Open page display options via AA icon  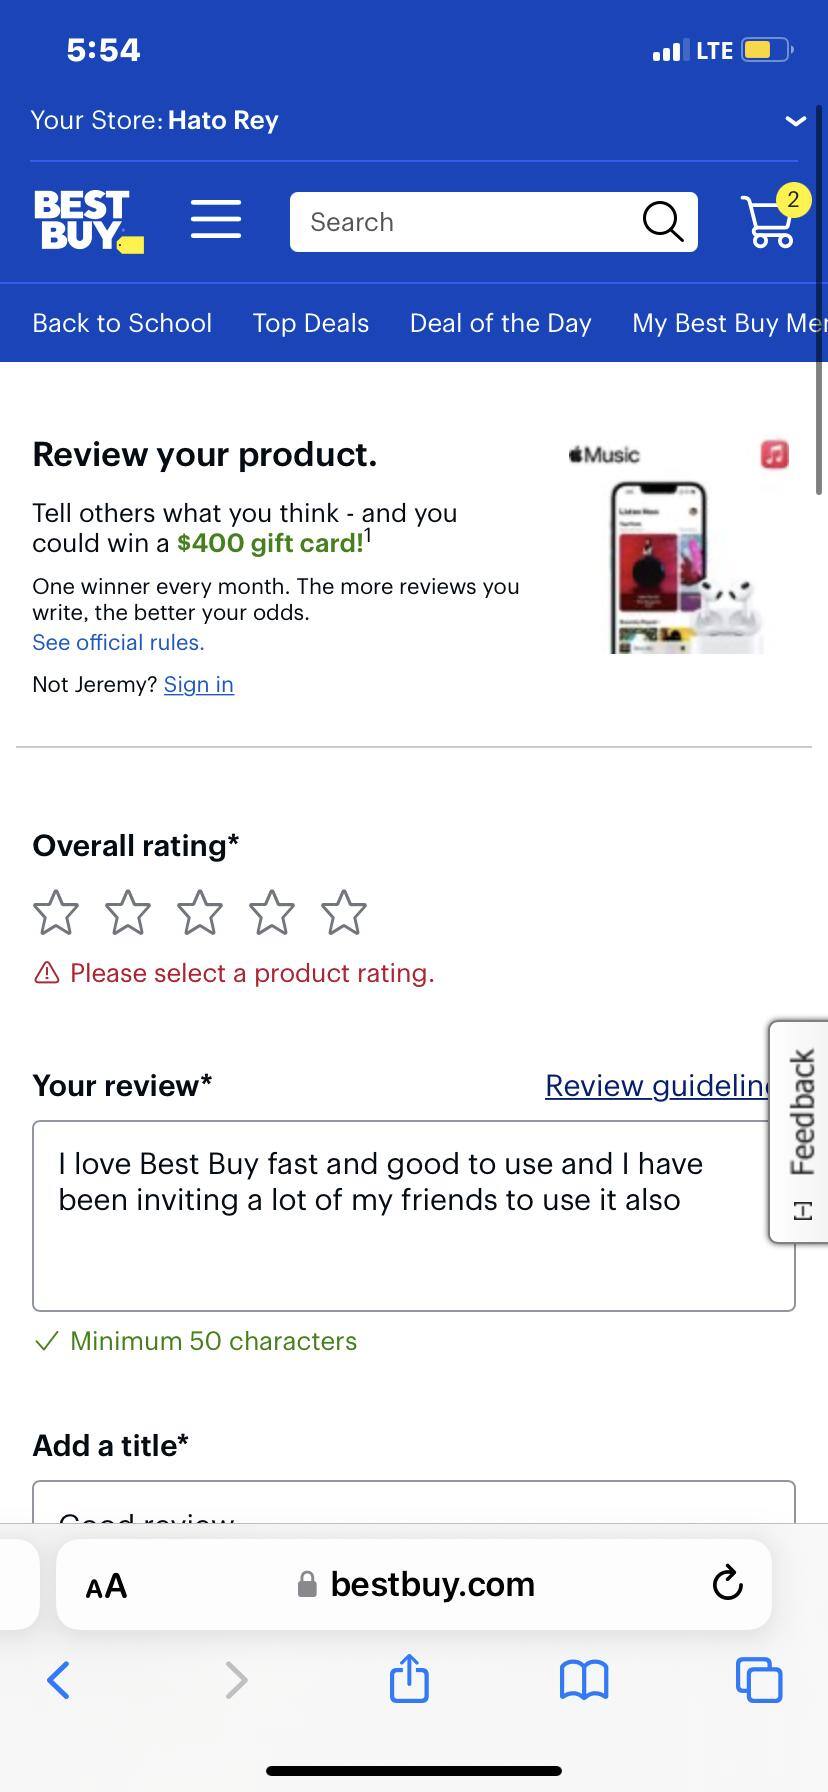pyautogui.click(x=105, y=1585)
